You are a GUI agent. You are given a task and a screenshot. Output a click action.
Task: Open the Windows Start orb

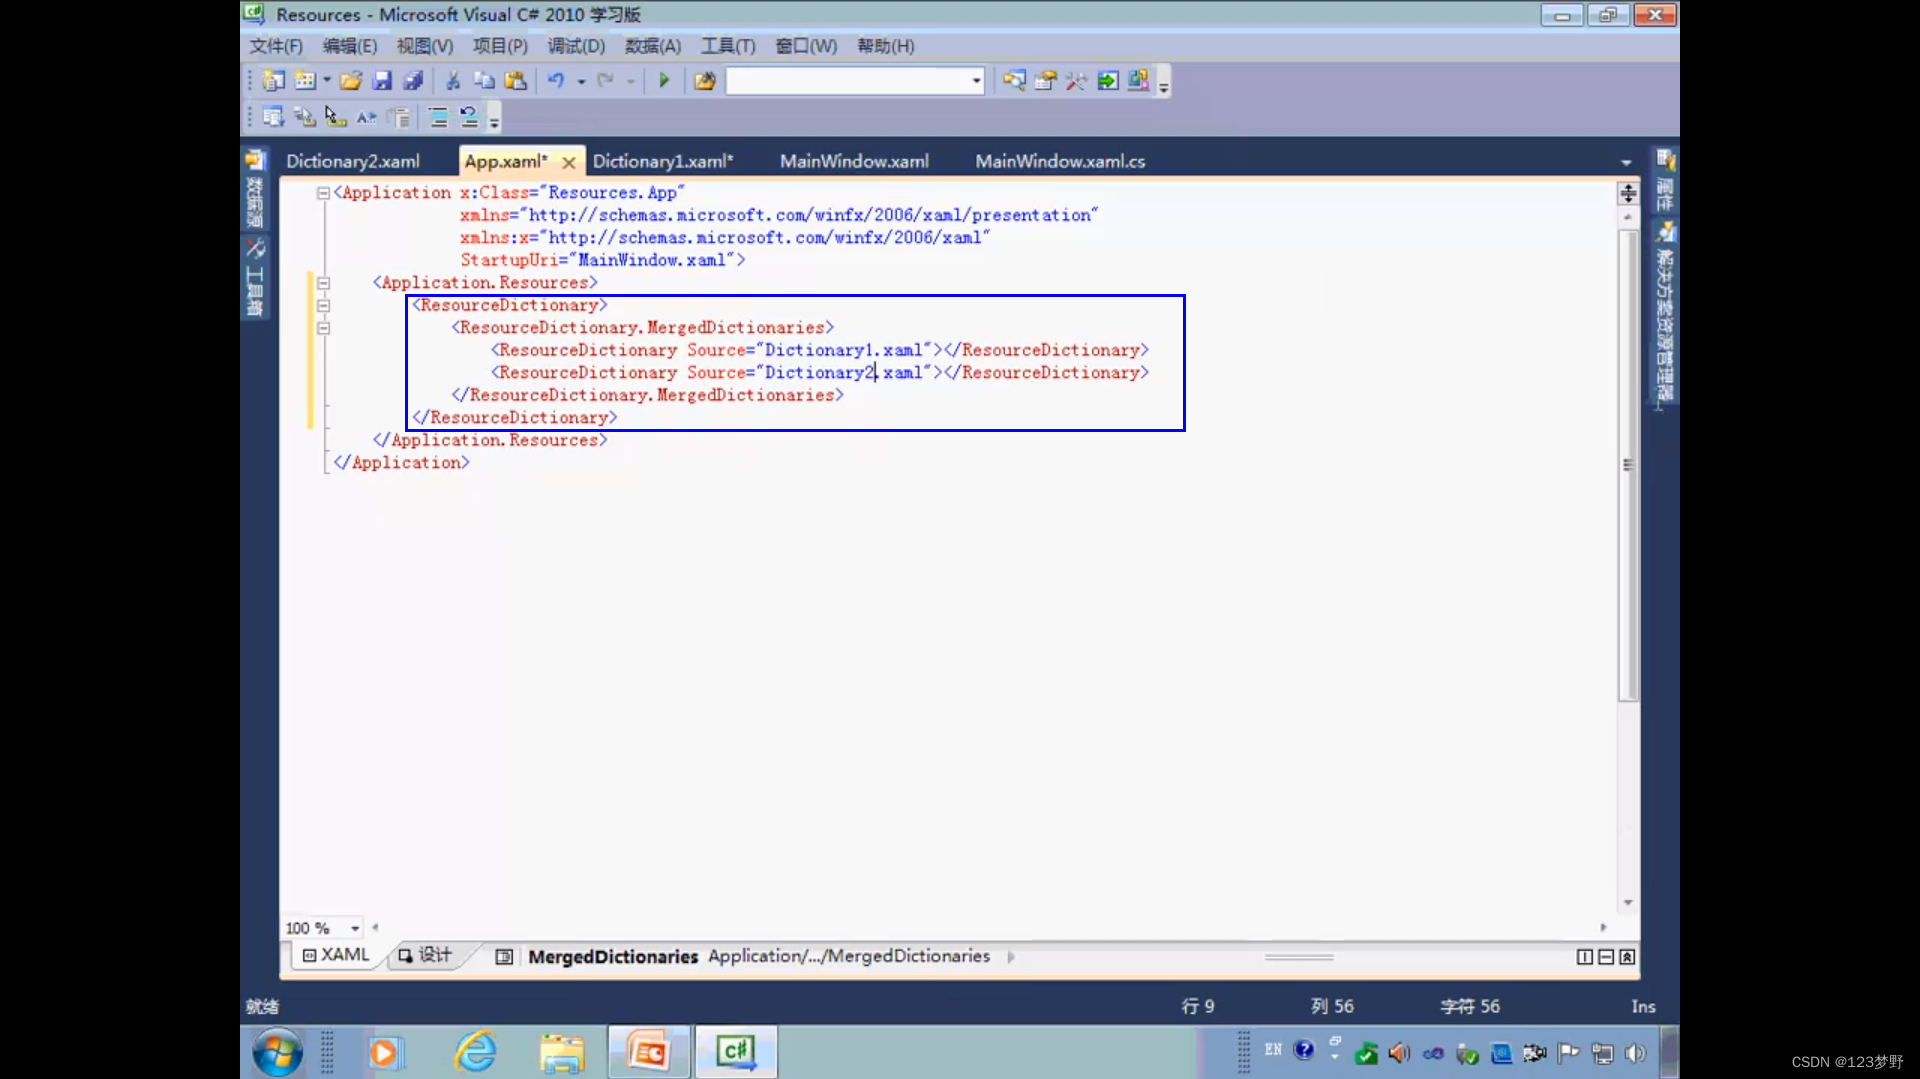tap(277, 1052)
